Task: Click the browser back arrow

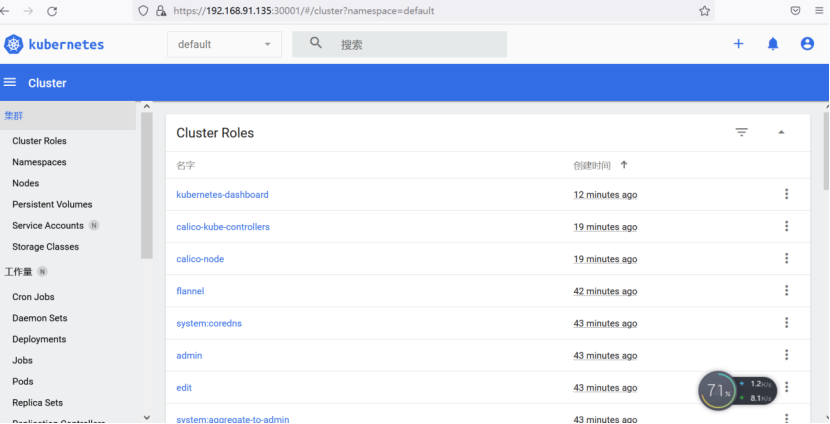Action: coord(5,11)
